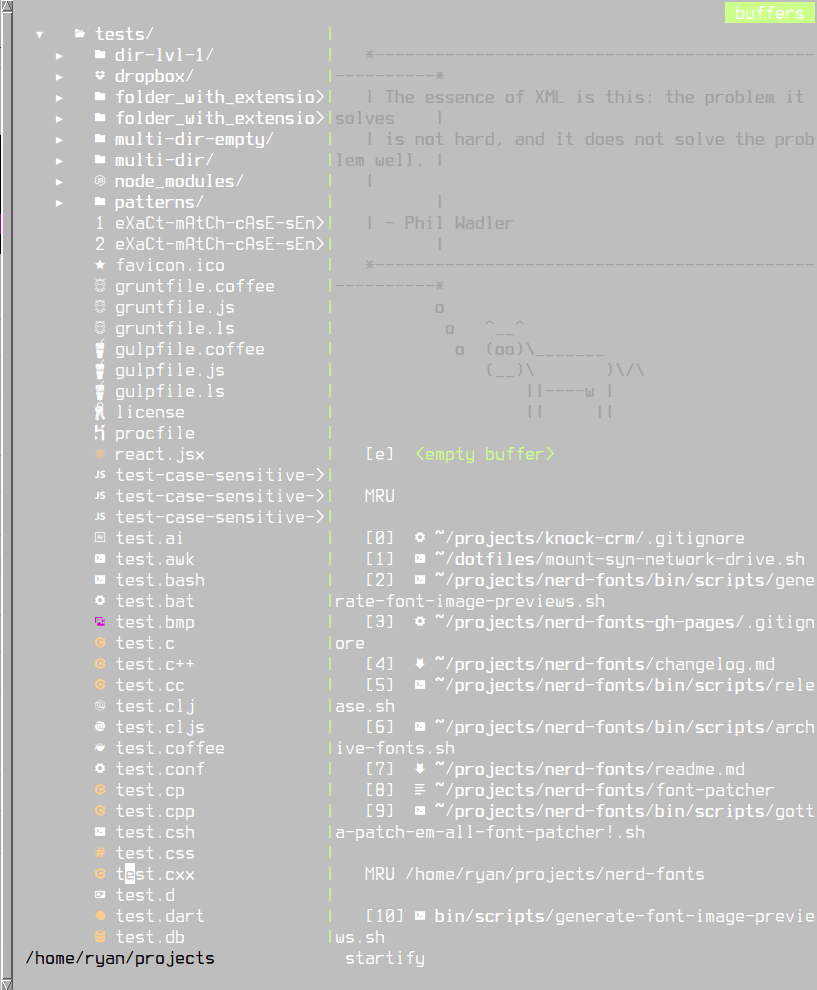Click the hash icon beside test.css
The width and height of the screenshot is (817, 990).
click(x=100, y=853)
